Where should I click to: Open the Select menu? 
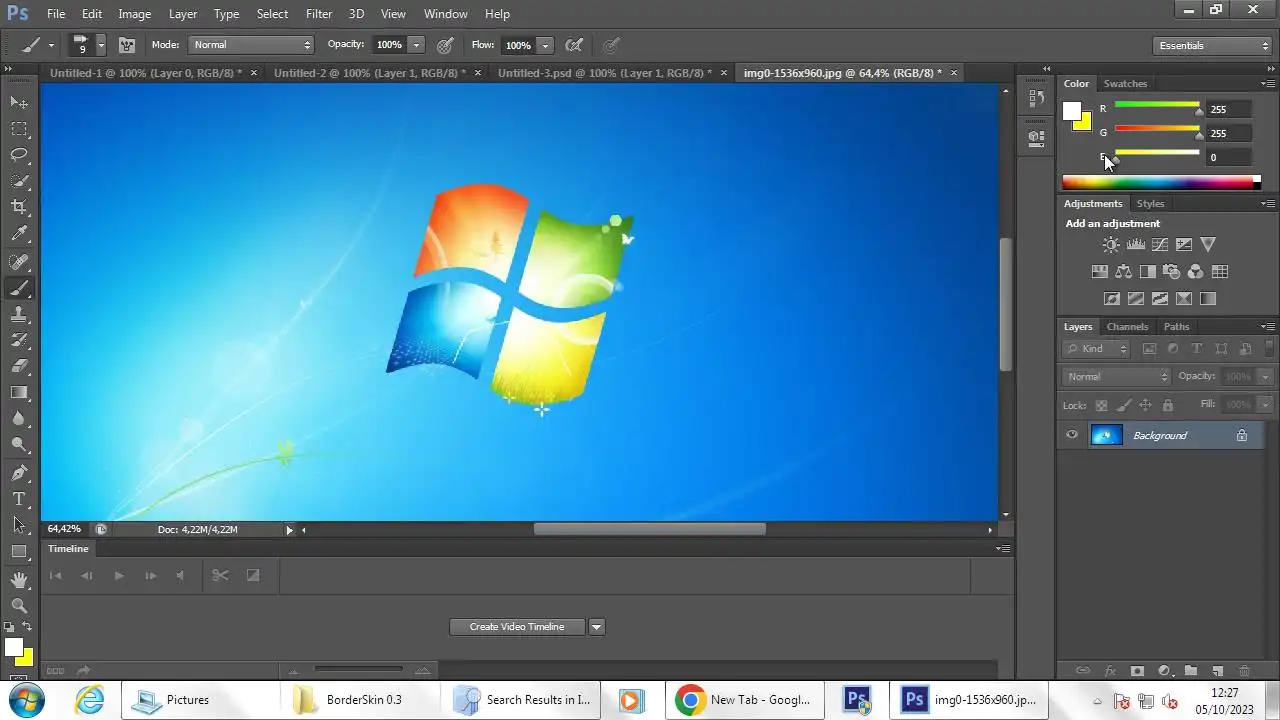272,14
